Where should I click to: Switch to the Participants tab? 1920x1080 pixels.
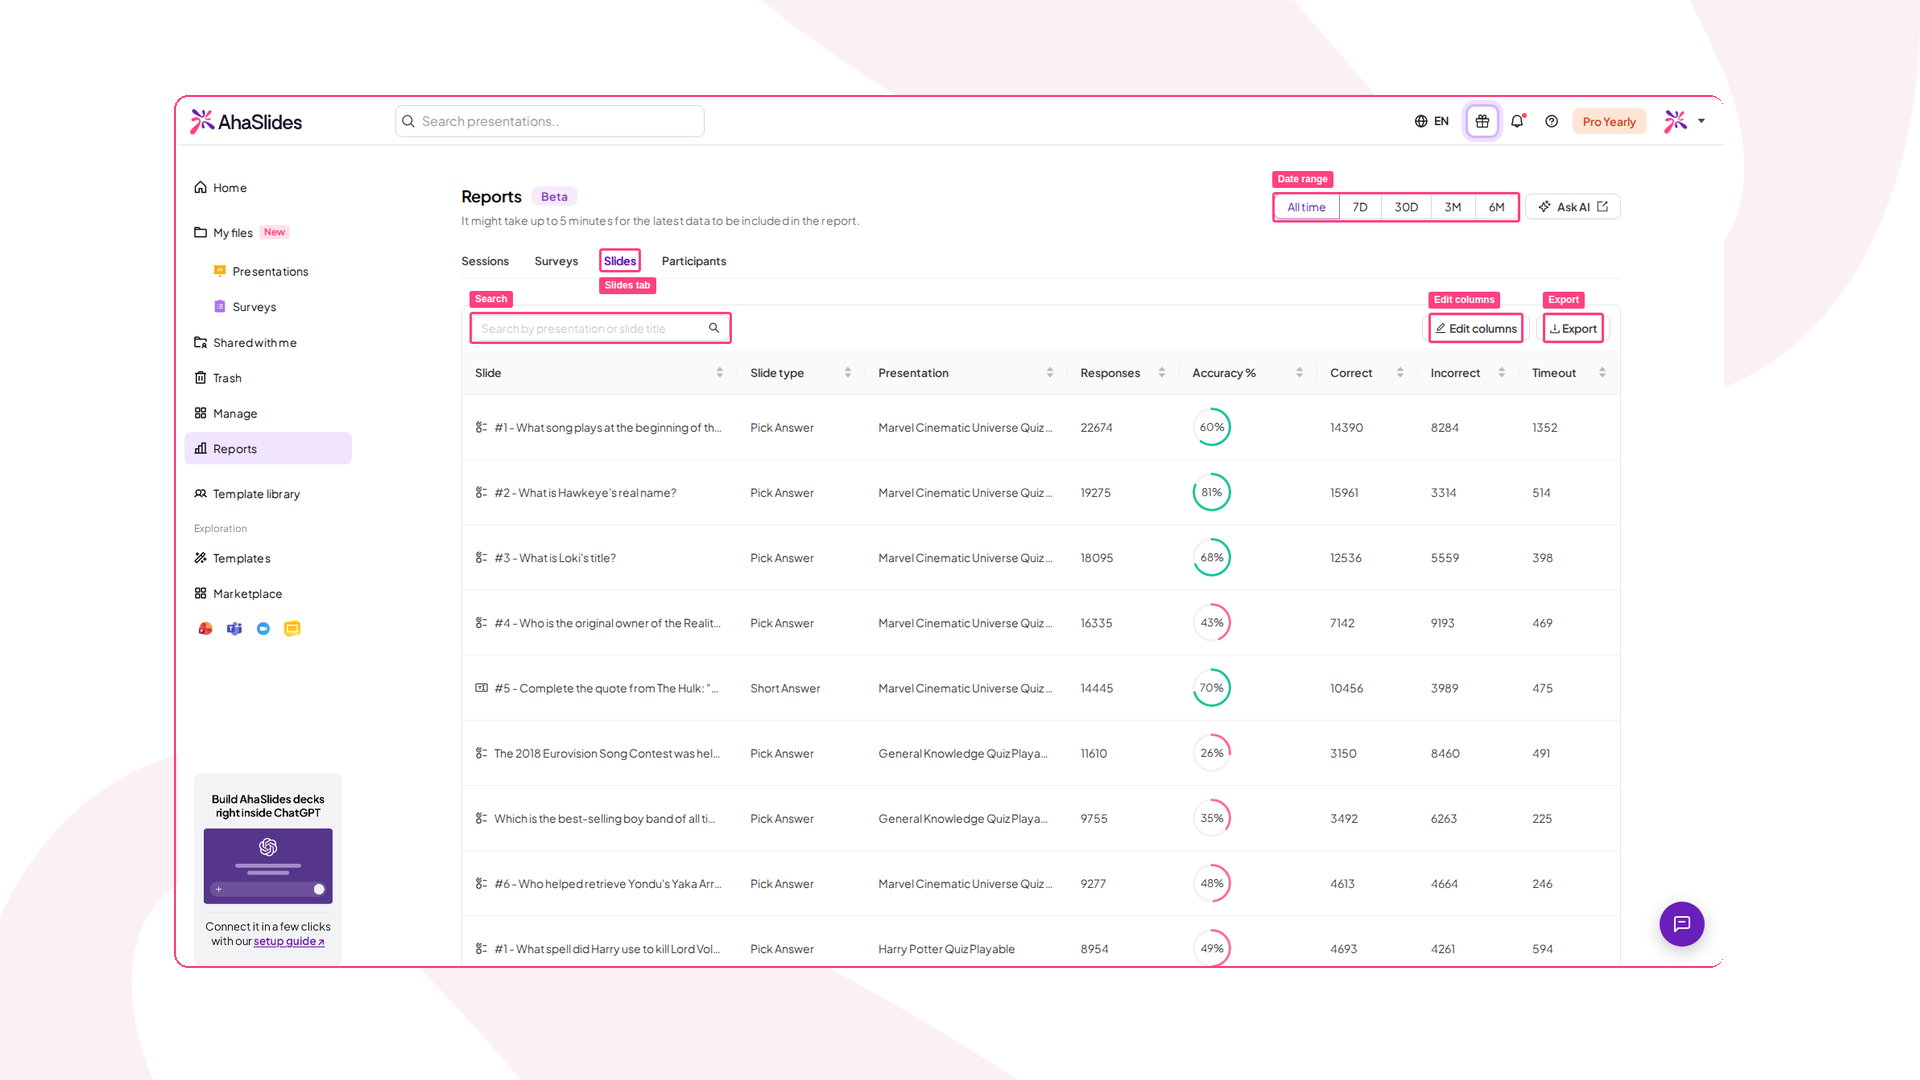(x=694, y=261)
